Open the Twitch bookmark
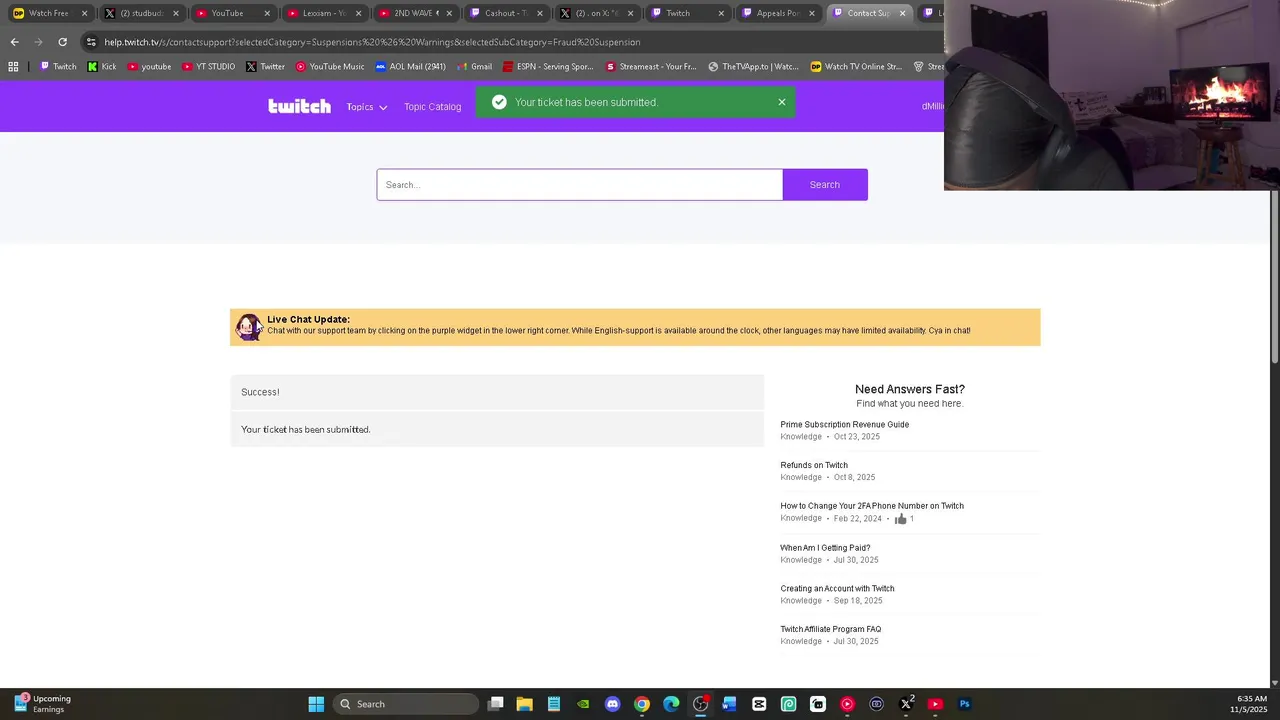 (58, 67)
